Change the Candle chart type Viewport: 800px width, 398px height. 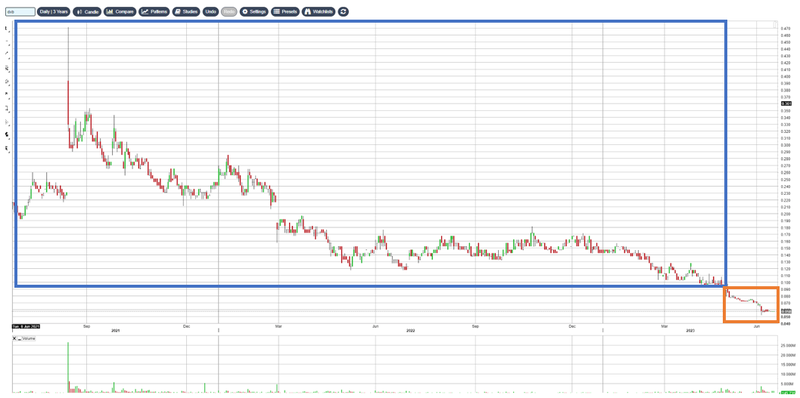point(87,11)
